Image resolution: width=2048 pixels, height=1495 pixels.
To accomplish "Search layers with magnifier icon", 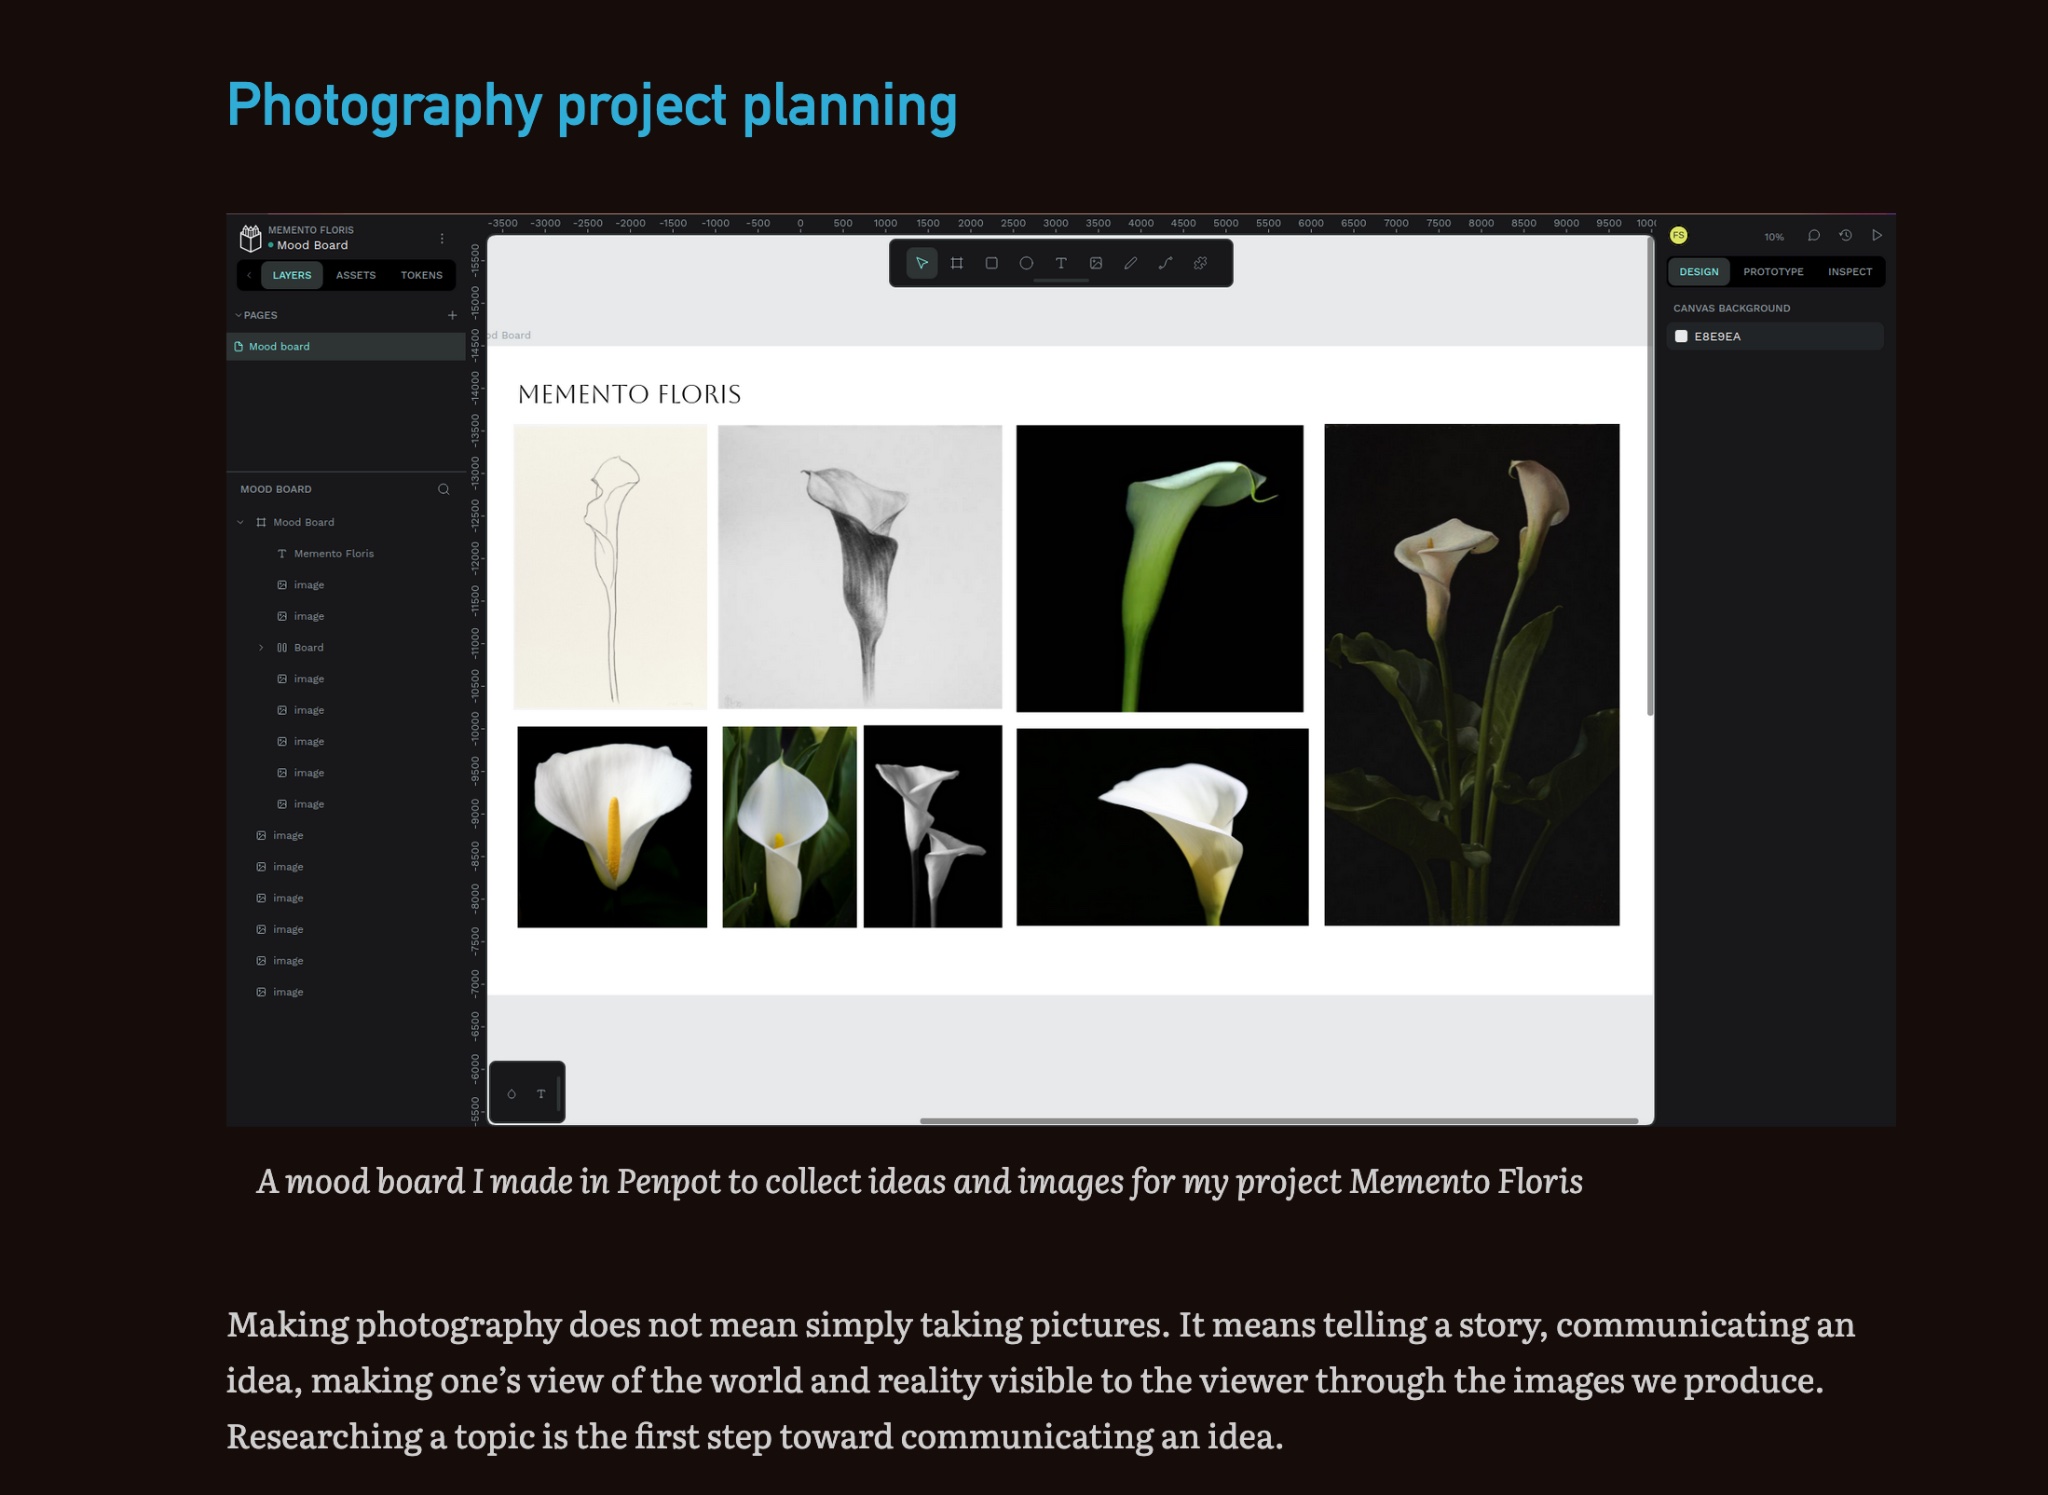I will click(443, 489).
